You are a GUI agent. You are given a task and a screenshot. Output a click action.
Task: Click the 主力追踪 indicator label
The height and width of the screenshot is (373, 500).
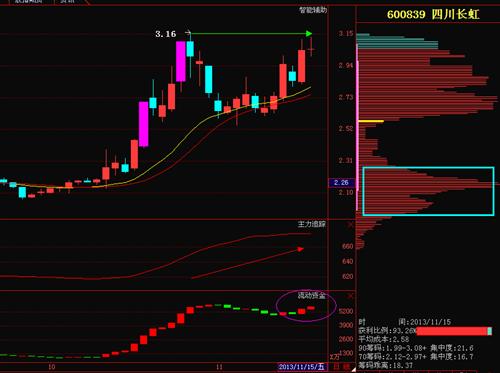312,224
